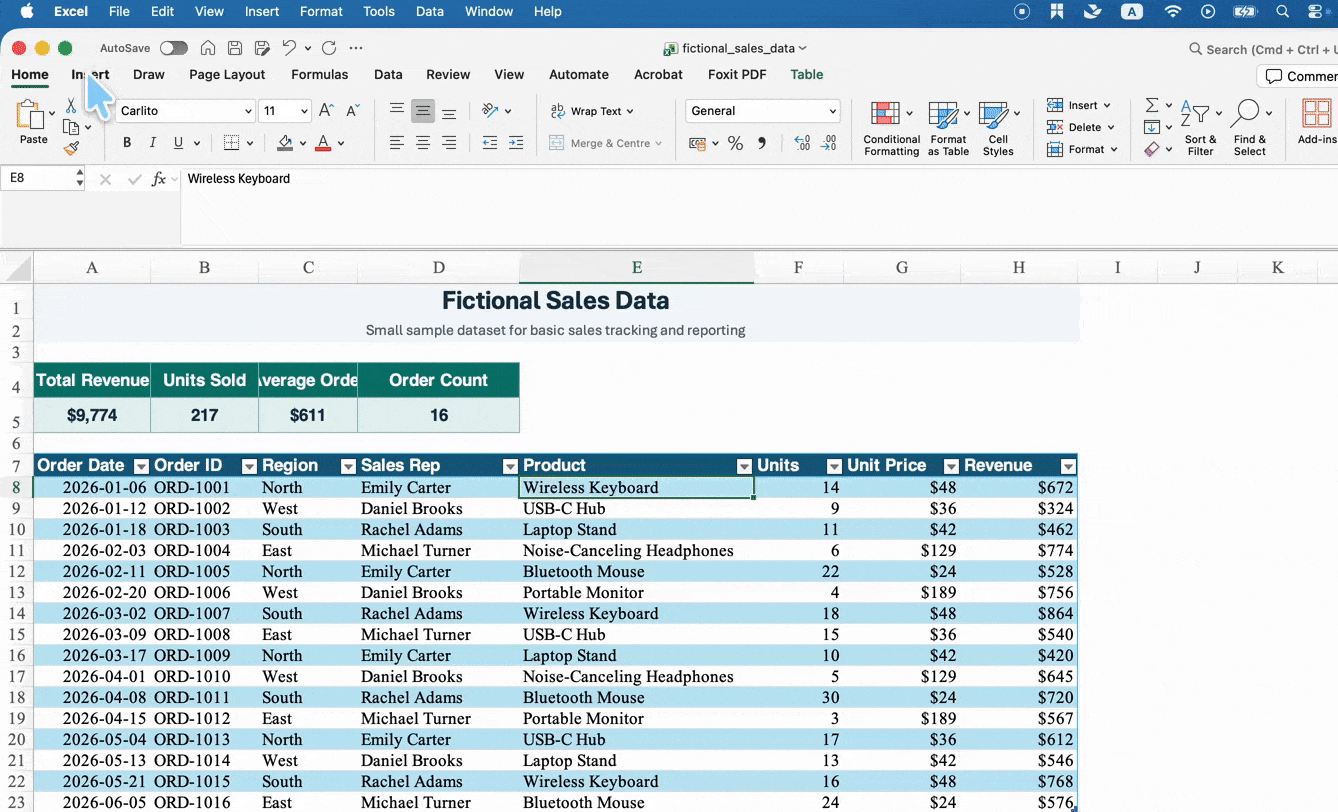Open the more commands ellipsis in title bar
Viewport: 1338px width, 812px height.
pos(356,48)
